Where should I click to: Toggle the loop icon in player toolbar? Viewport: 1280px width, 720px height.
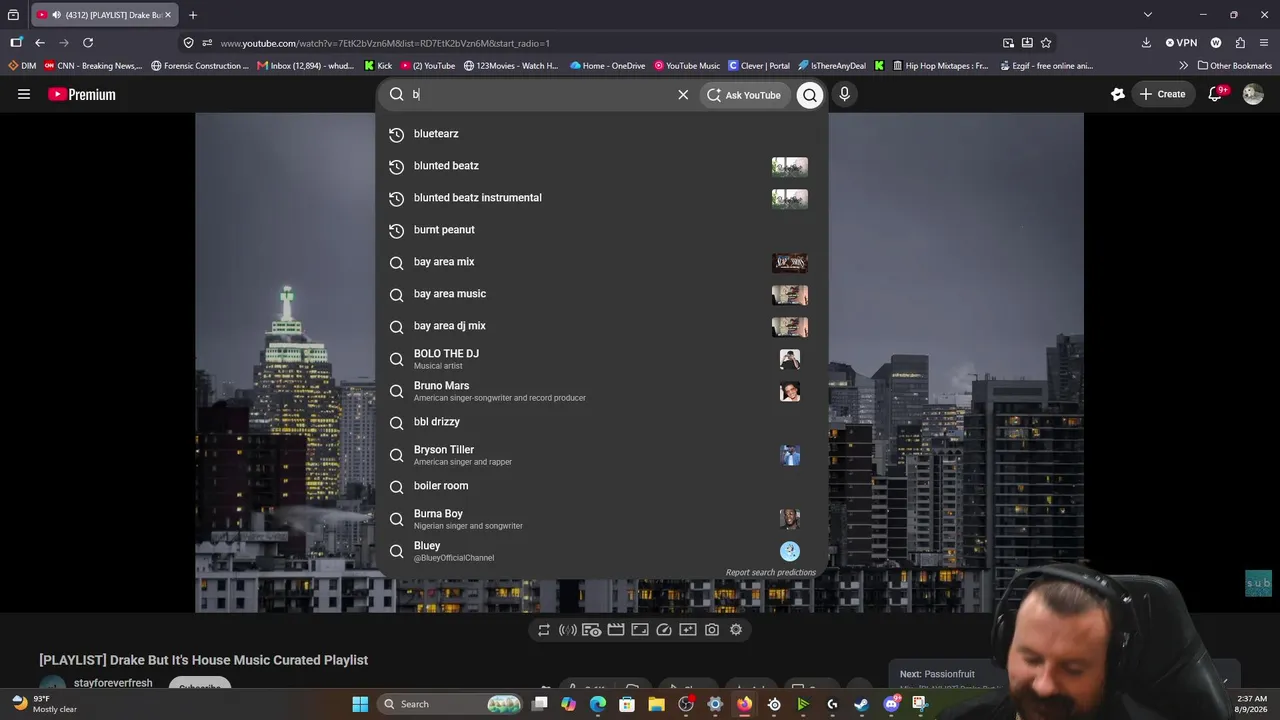tap(544, 630)
